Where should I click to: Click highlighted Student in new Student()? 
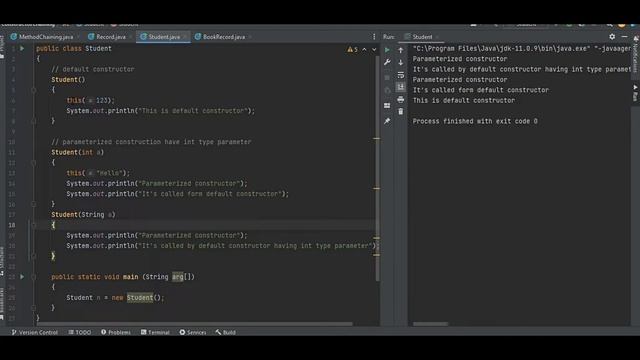[140, 298]
